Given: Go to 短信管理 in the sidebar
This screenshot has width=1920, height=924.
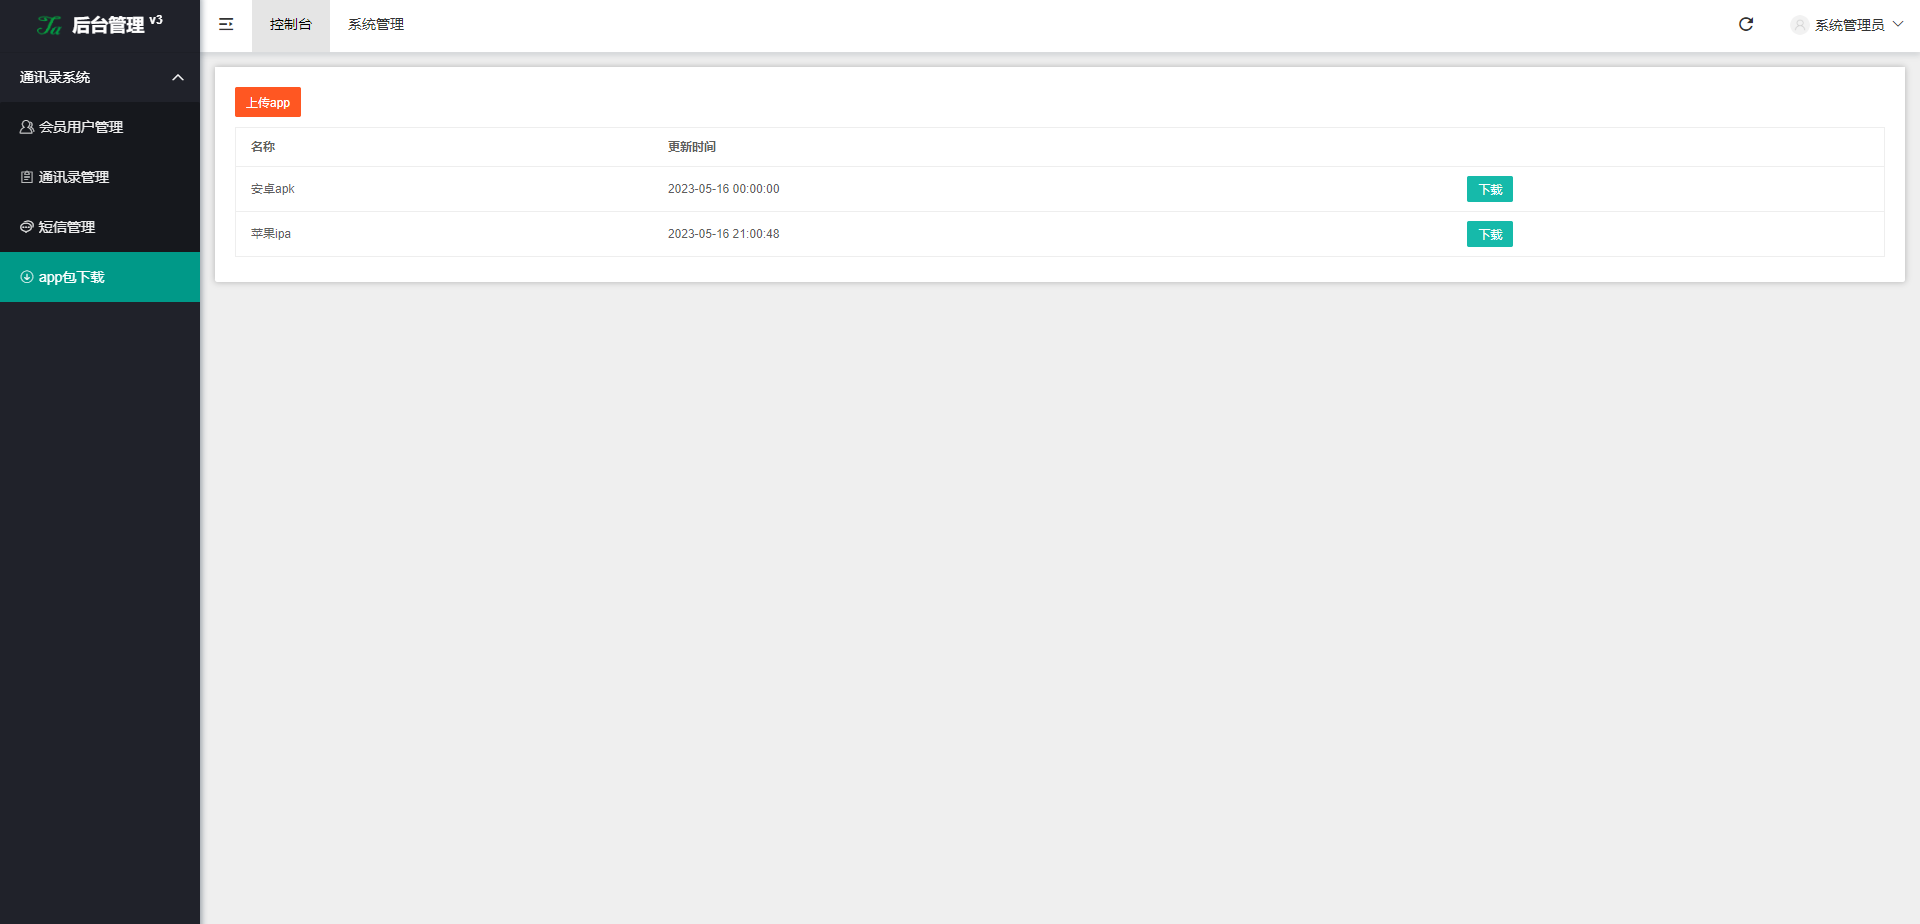Looking at the screenshot, I should (x=66, y=227).
